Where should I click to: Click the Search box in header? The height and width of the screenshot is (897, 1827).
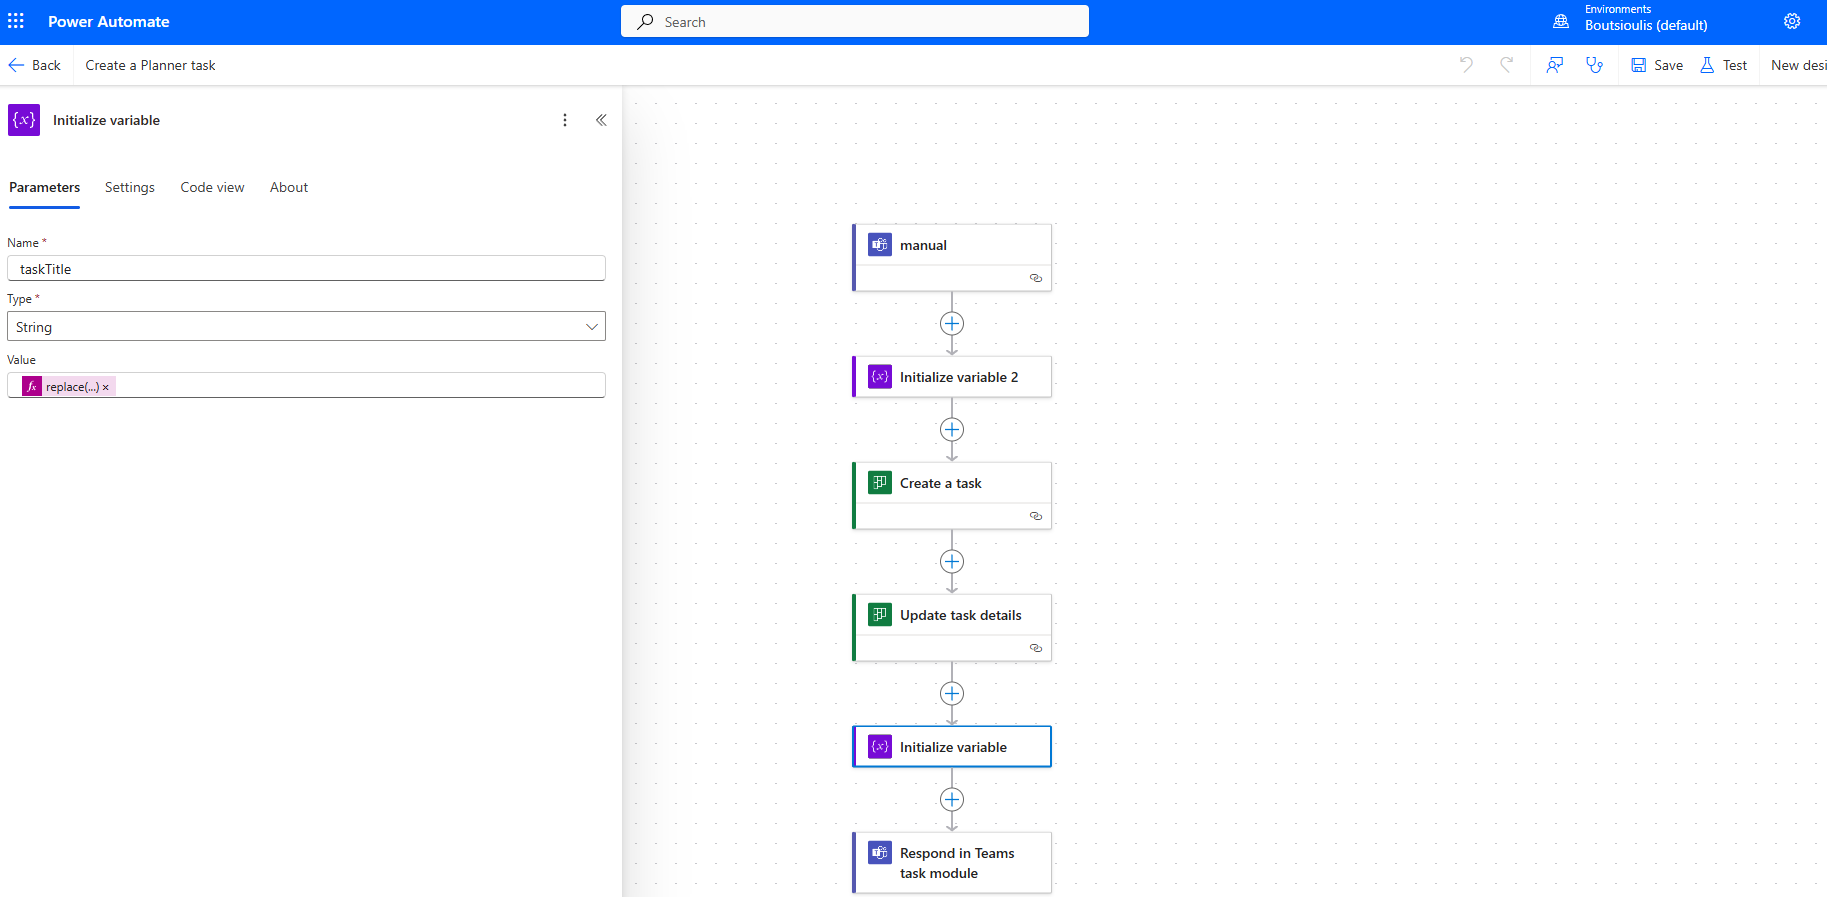(854, 21)
